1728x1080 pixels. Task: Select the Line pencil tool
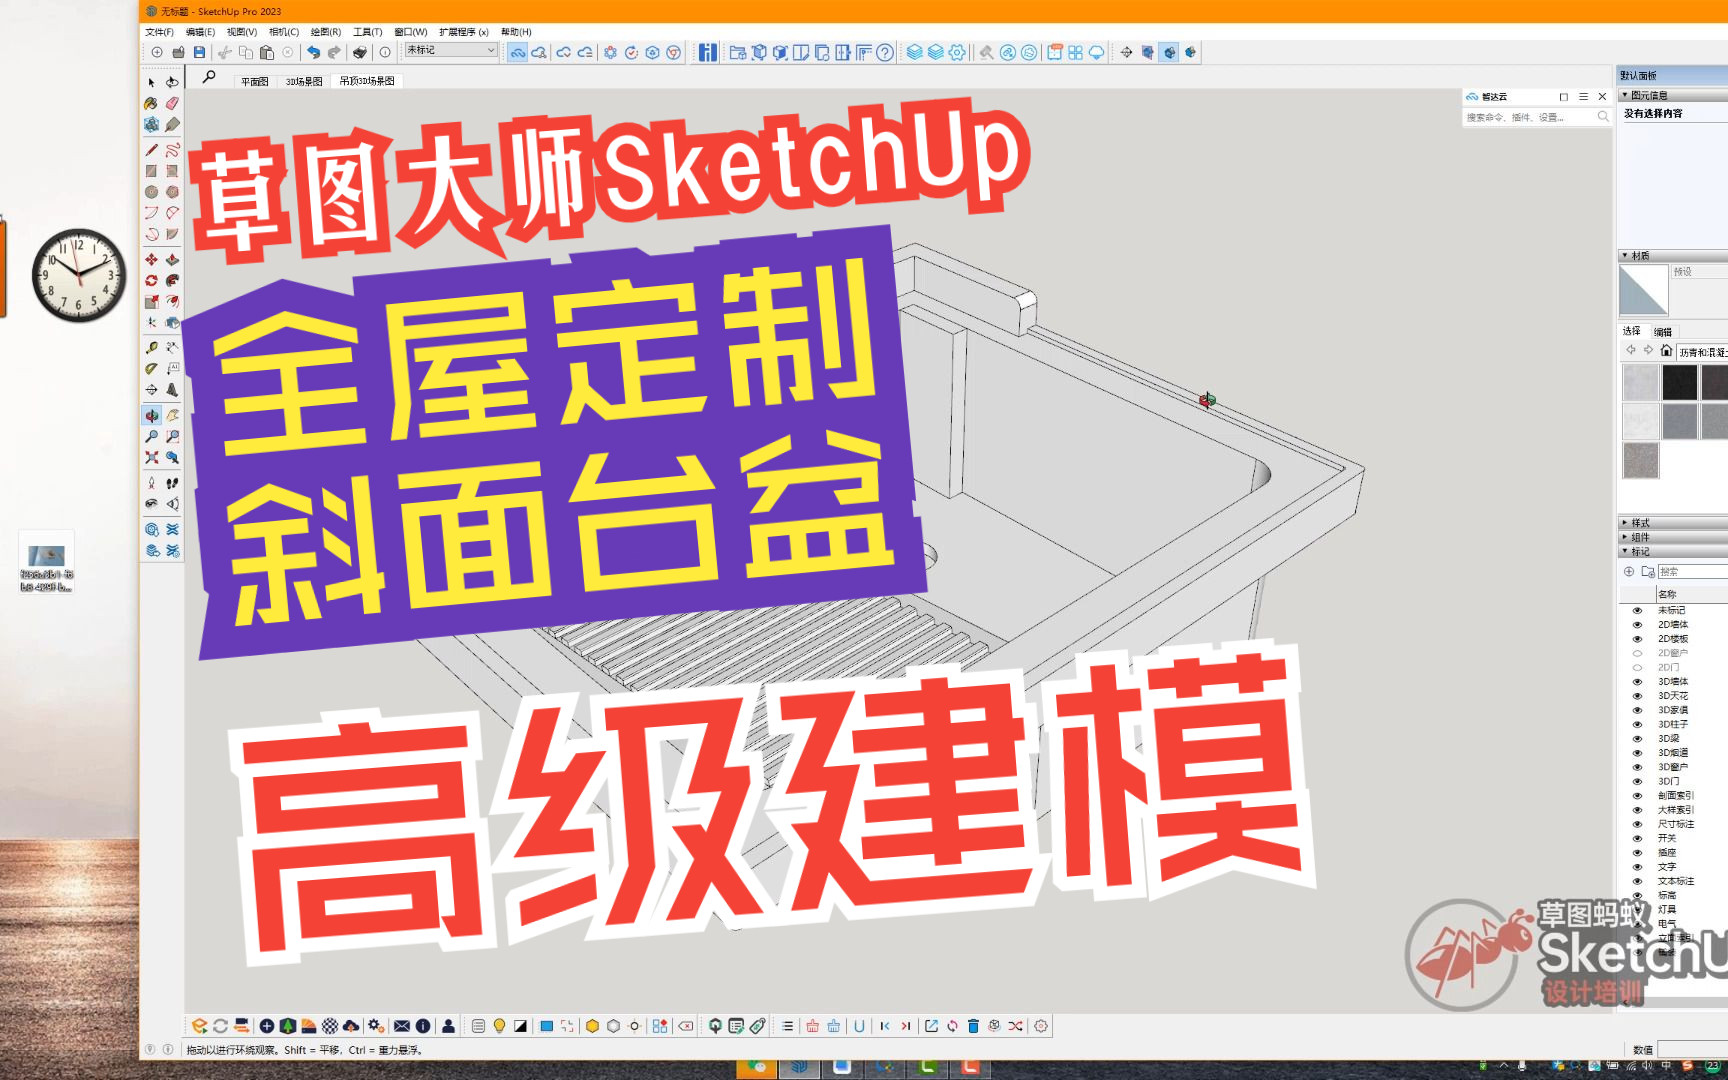click(x=151, y=150)
